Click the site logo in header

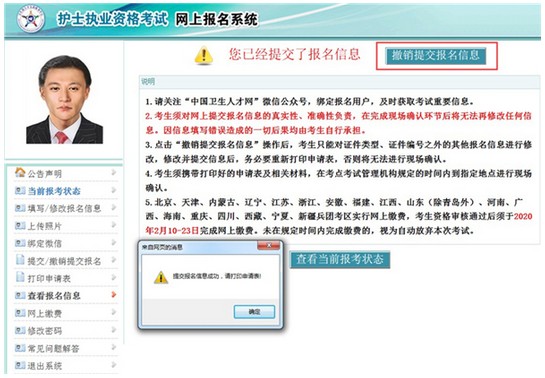[x=31, y=19]
